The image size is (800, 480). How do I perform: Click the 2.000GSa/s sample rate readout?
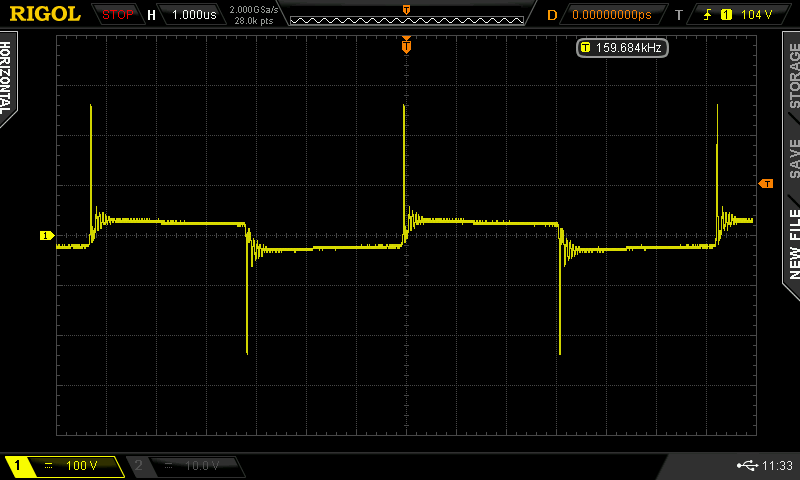coord(254,9)
